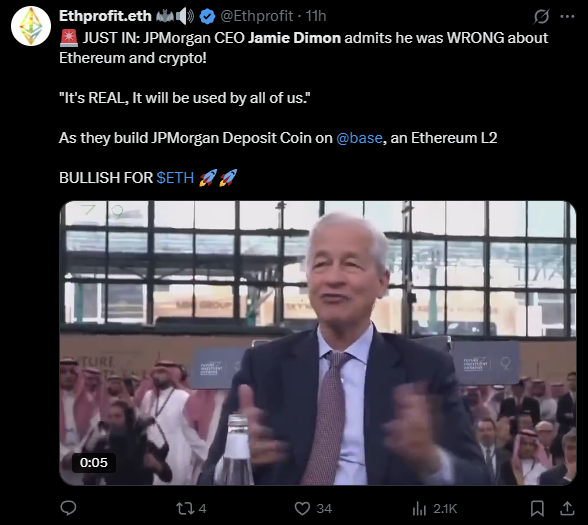The width and height of the screenshot is (588, 525).
Task: Click the speaker emoji beside username
Action: [185, 16]
